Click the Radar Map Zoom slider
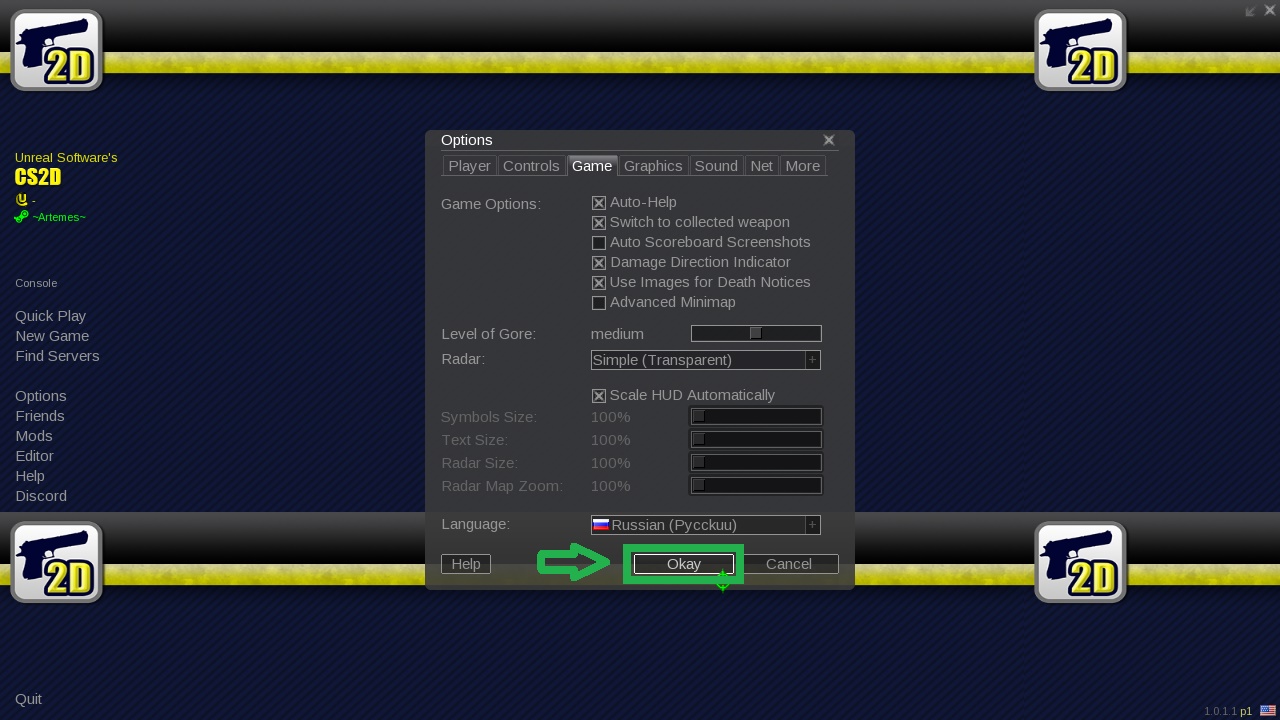The width and height of the screenshot is (1280, 720). pos(756,486)
